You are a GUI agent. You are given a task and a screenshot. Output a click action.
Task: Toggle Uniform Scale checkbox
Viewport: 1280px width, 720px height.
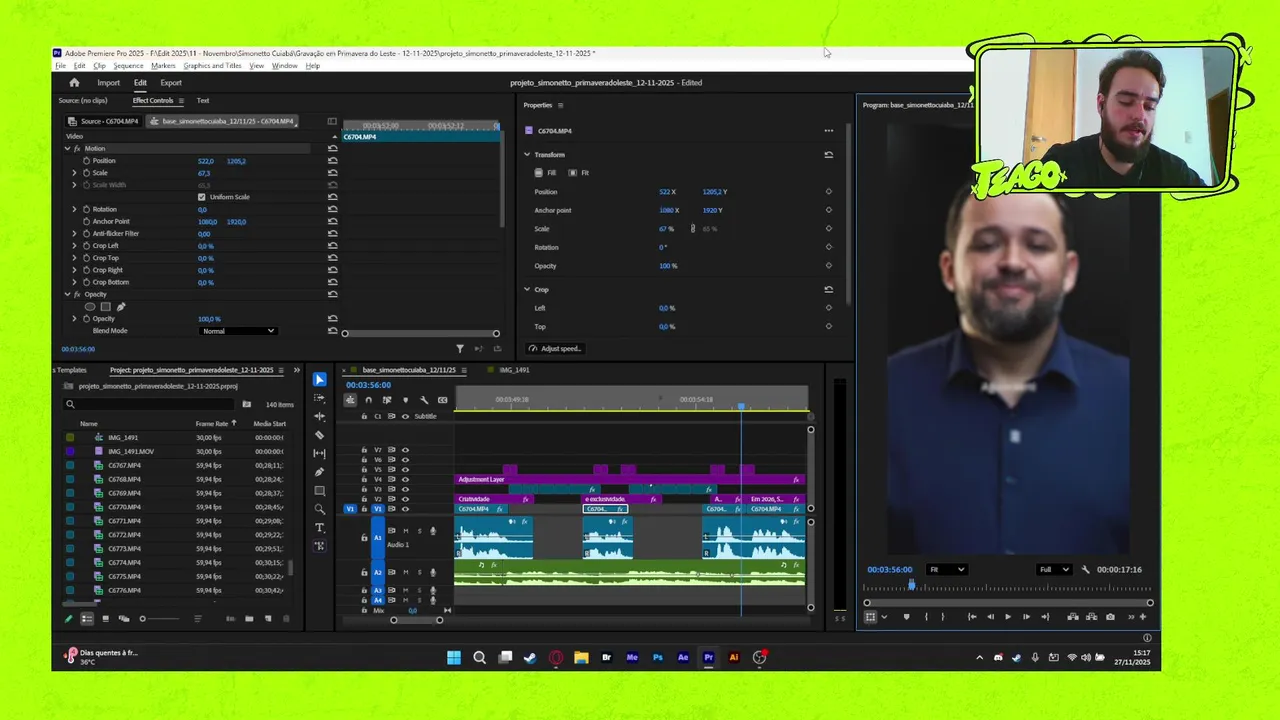coord(201,197)
